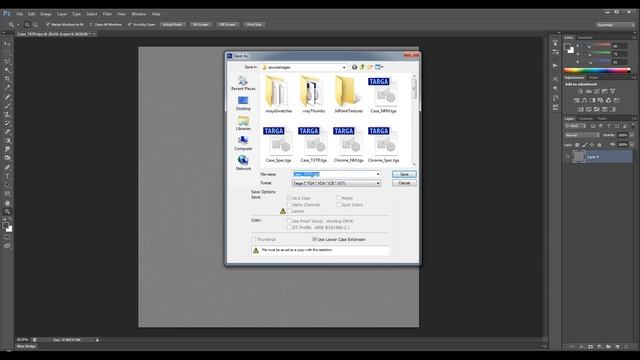Add a Curves adjustment
Screen dimensions: 640x360
596,91
